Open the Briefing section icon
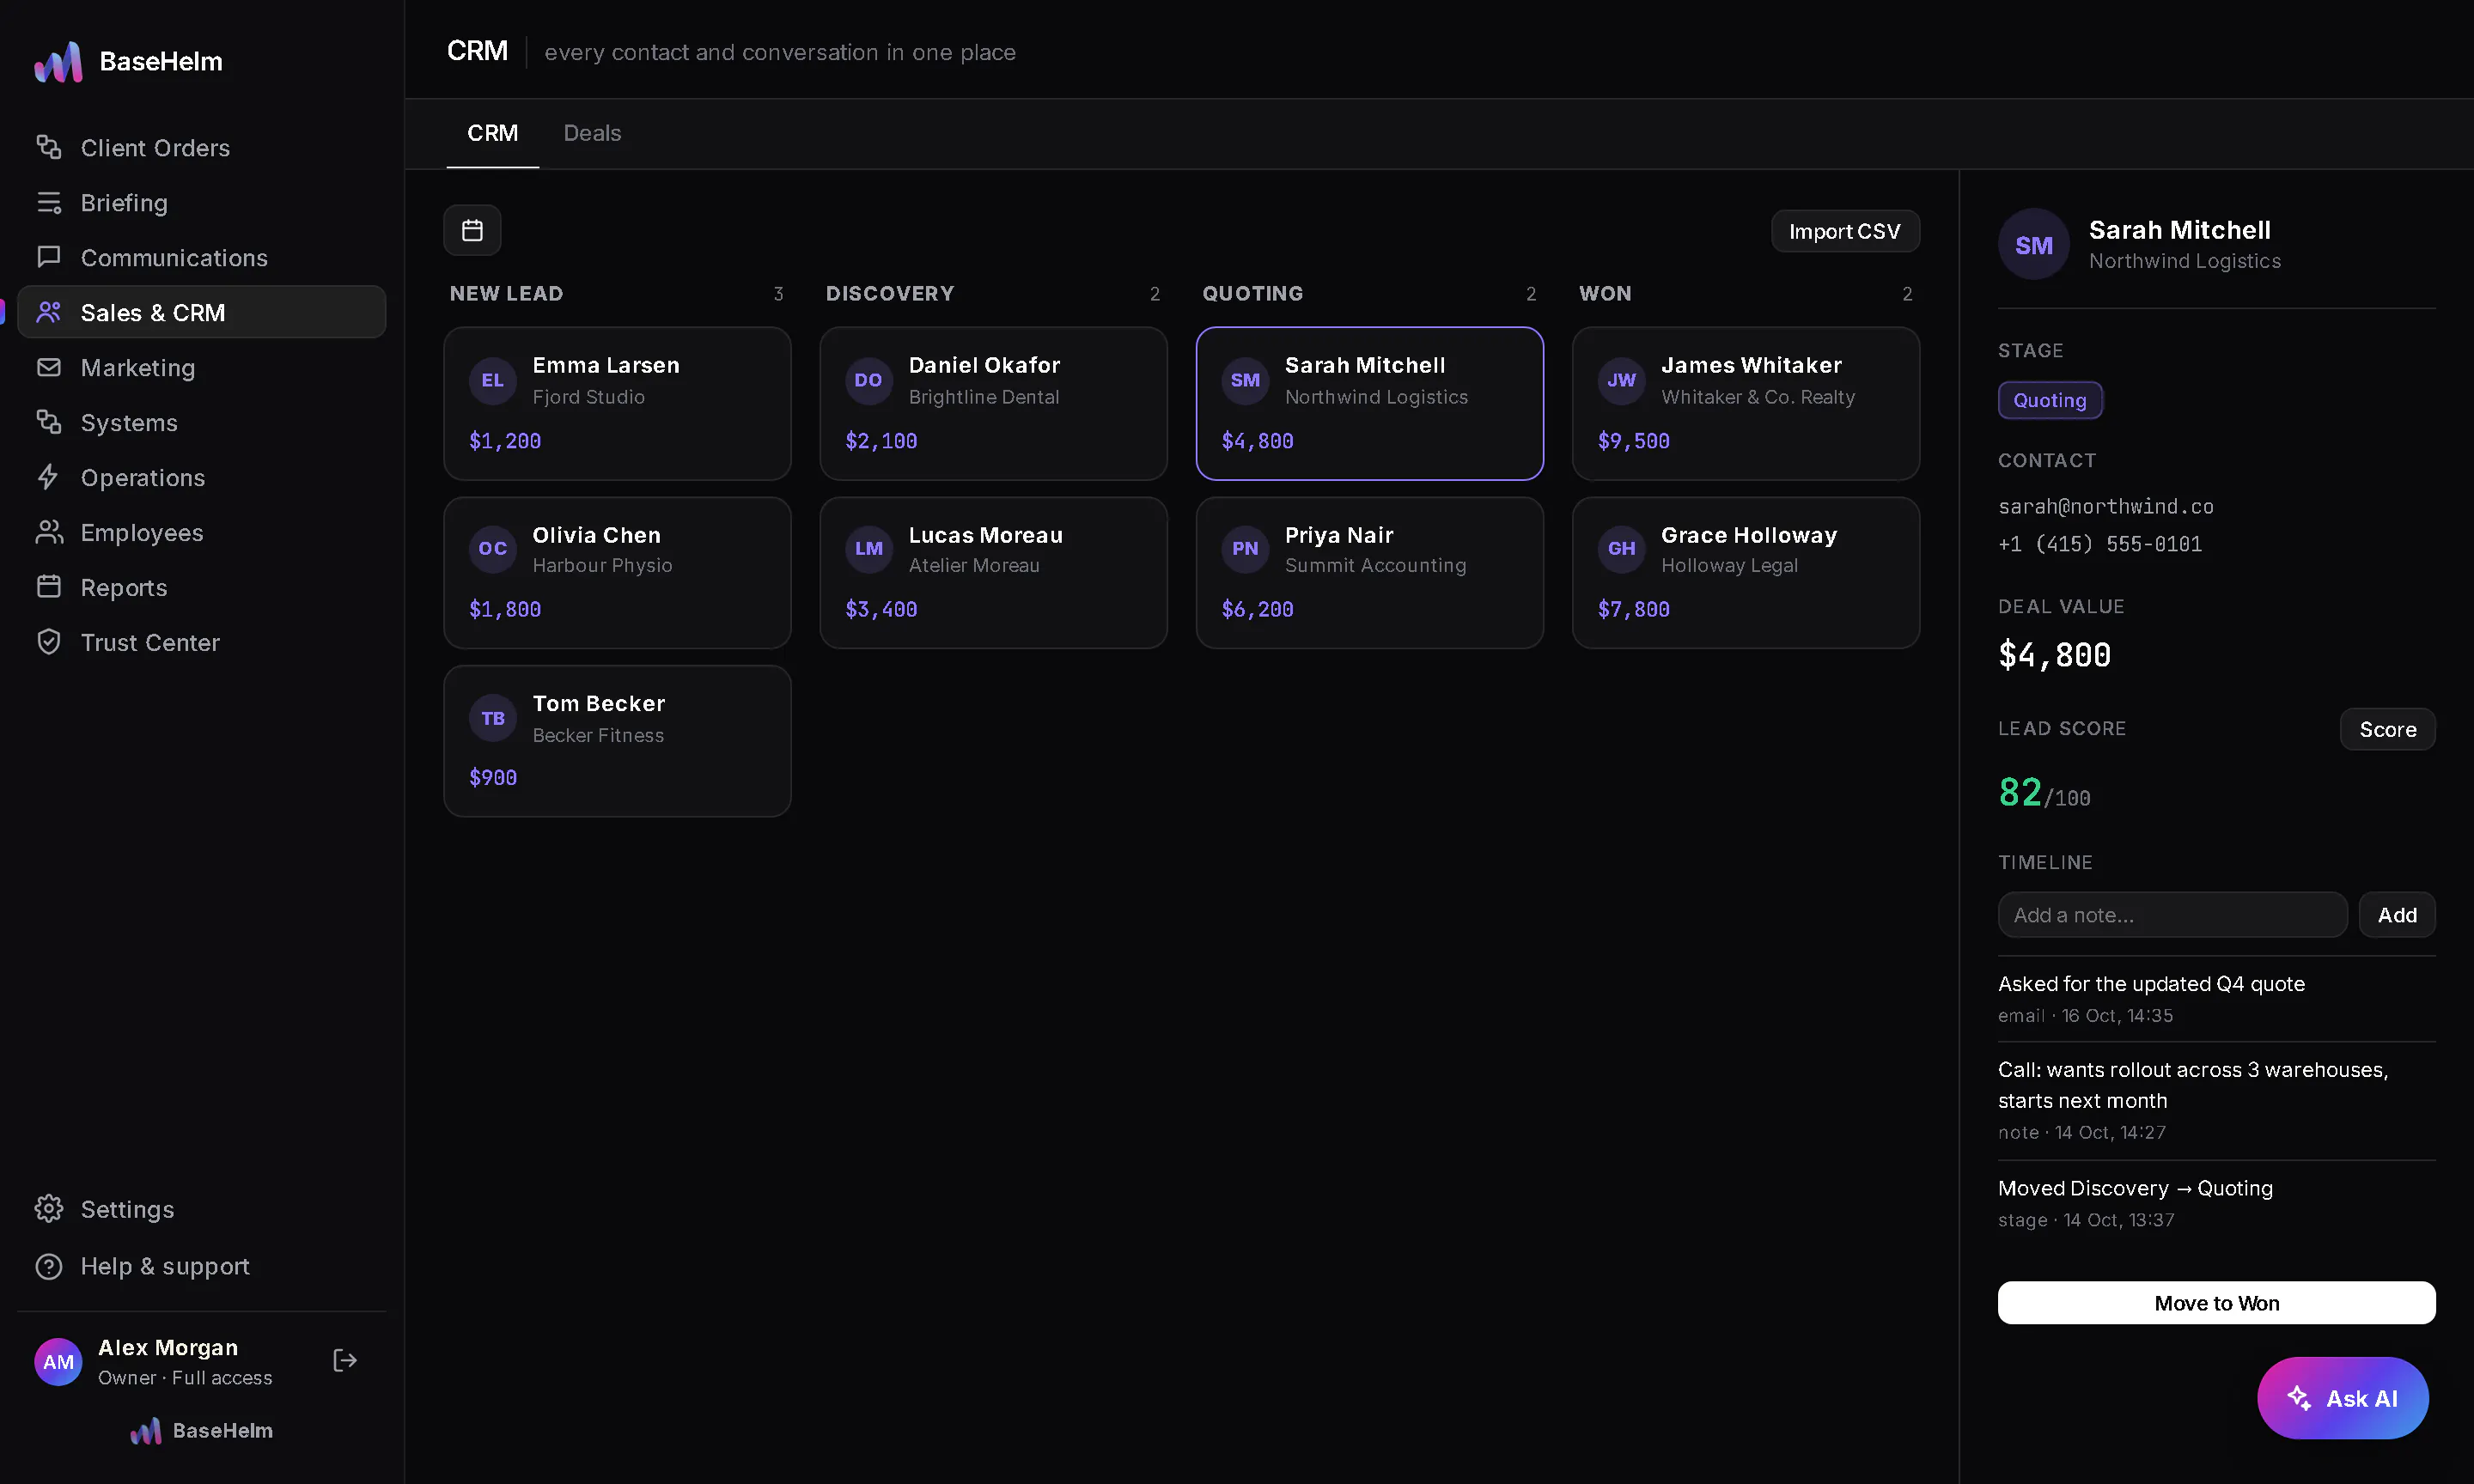 point(48,202)
